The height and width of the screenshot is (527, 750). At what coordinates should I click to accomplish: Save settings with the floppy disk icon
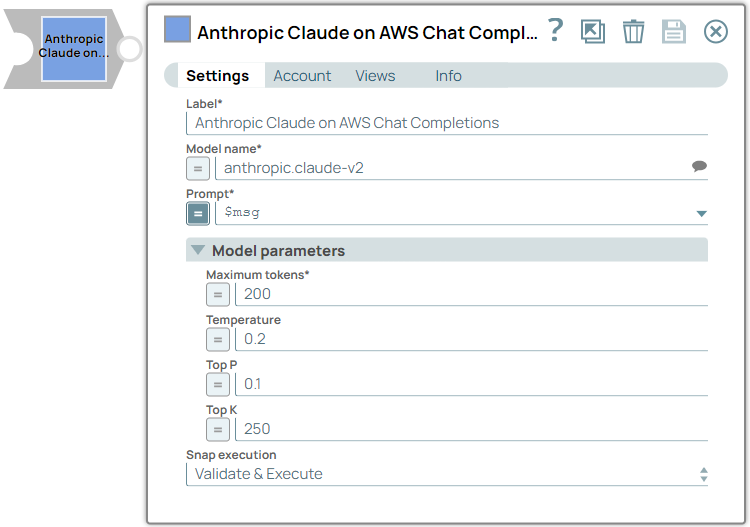click(x=674, y=32)
